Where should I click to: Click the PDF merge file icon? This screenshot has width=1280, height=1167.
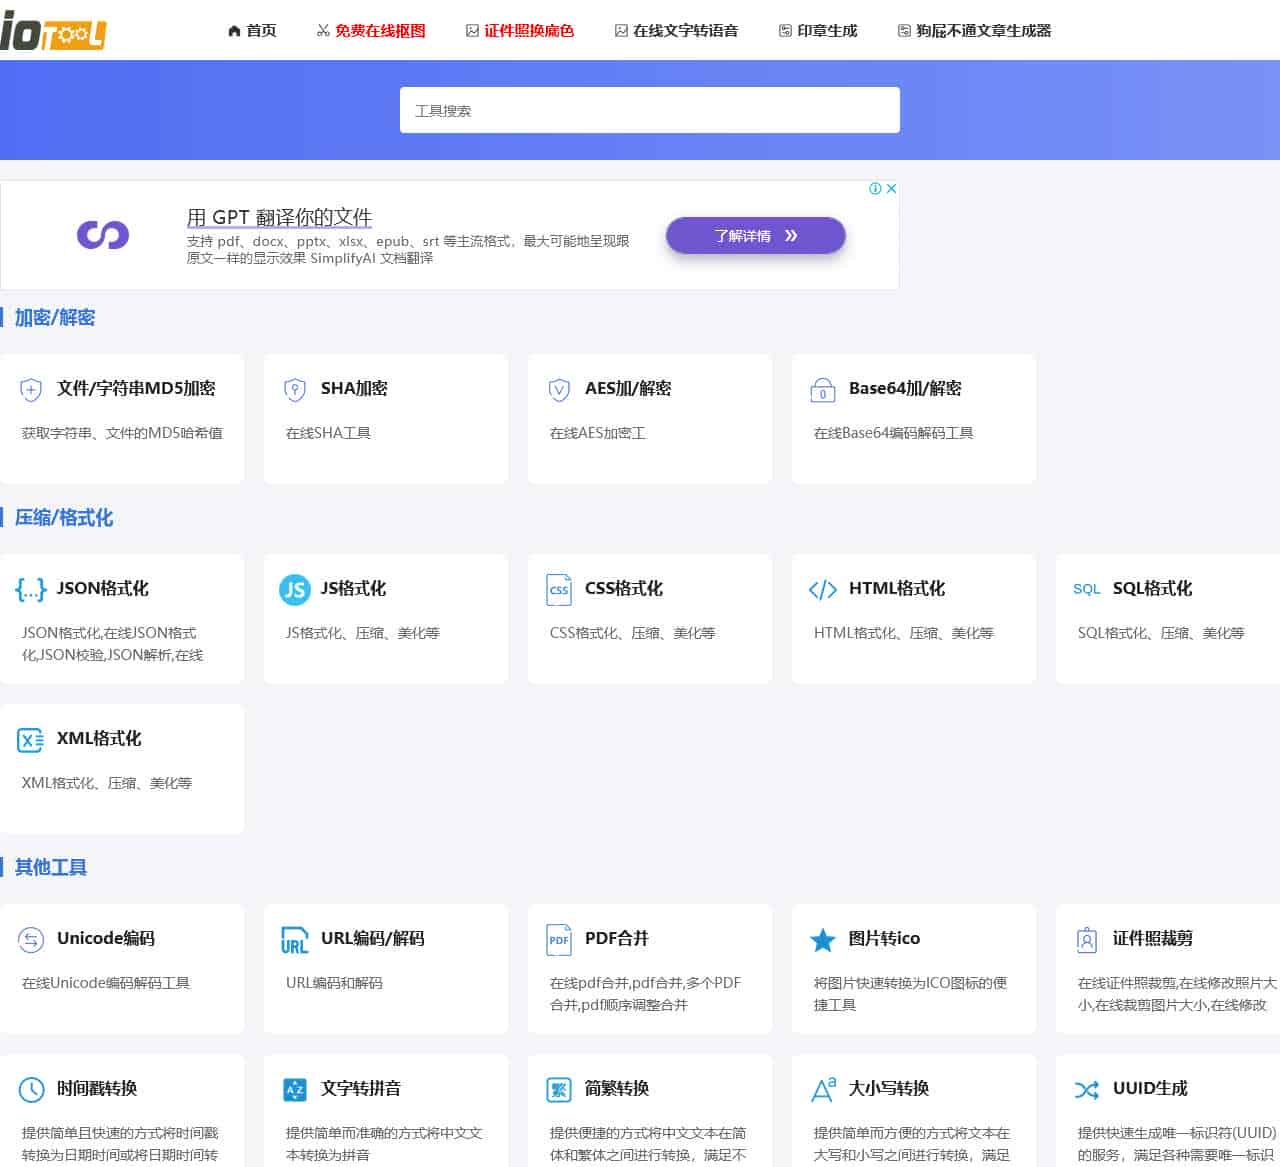coord(559,940)
